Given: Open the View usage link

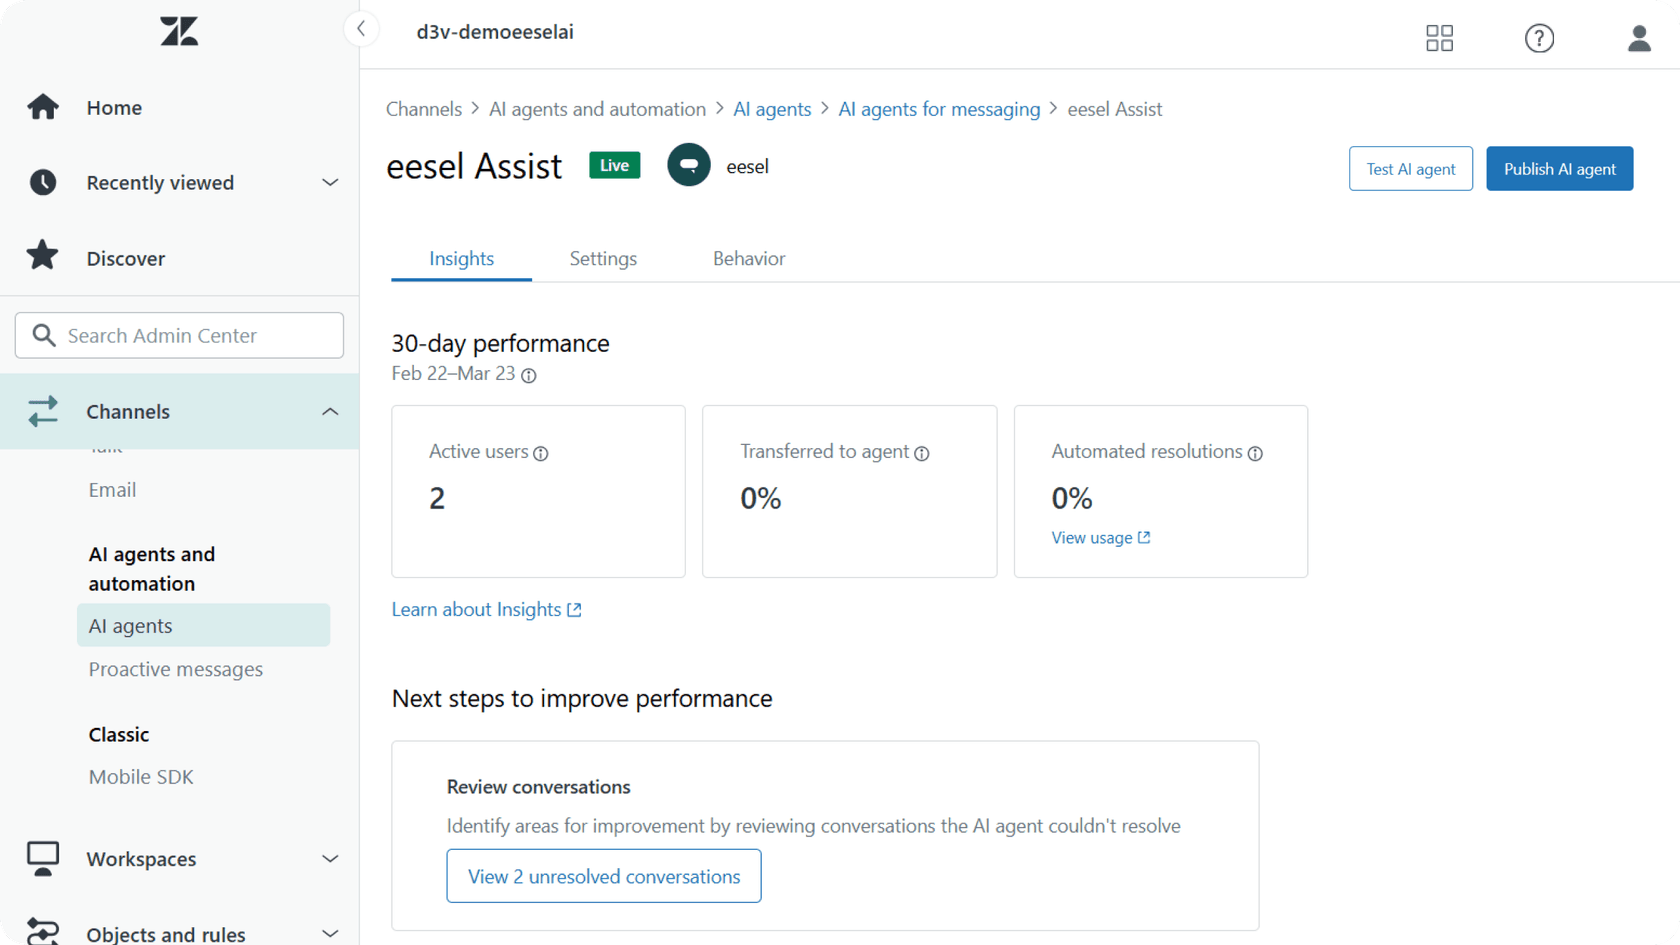Looking at the screenshot, I should 1093,537.
